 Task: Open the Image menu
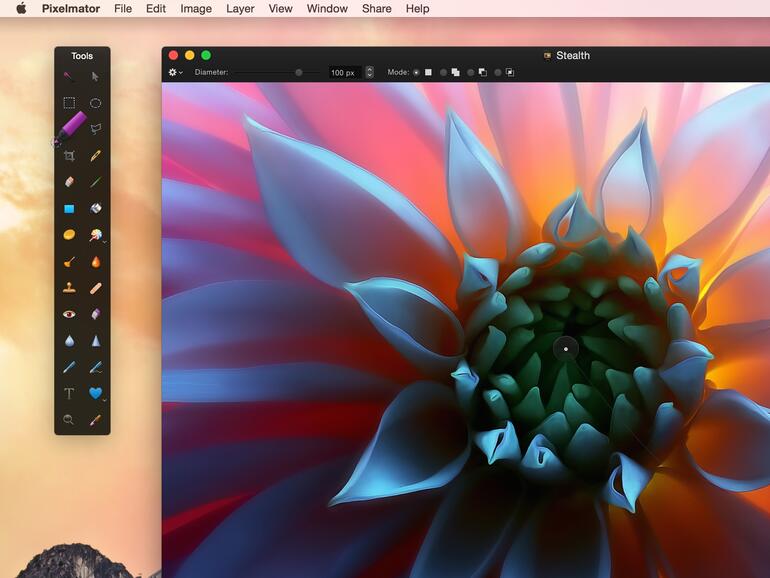point(195,9)
